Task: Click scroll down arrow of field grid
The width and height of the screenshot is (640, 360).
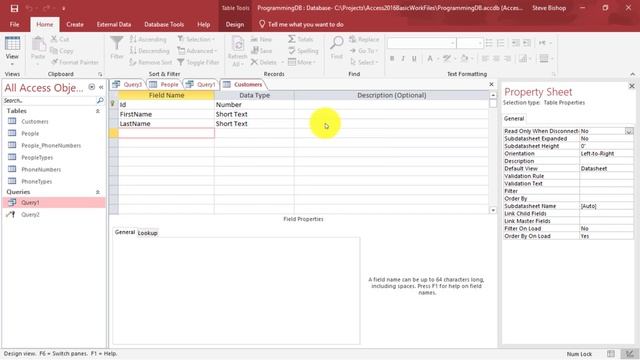Action: click(493, 210)
